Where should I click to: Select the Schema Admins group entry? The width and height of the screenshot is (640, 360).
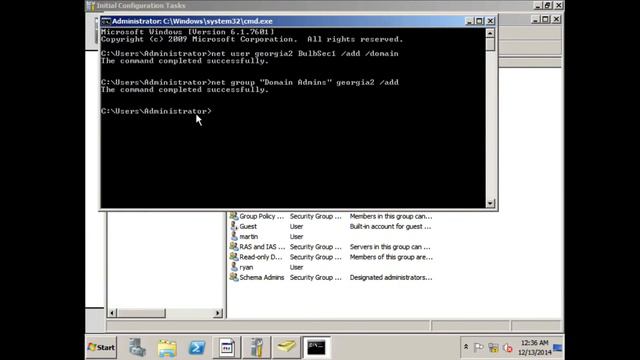331,278
